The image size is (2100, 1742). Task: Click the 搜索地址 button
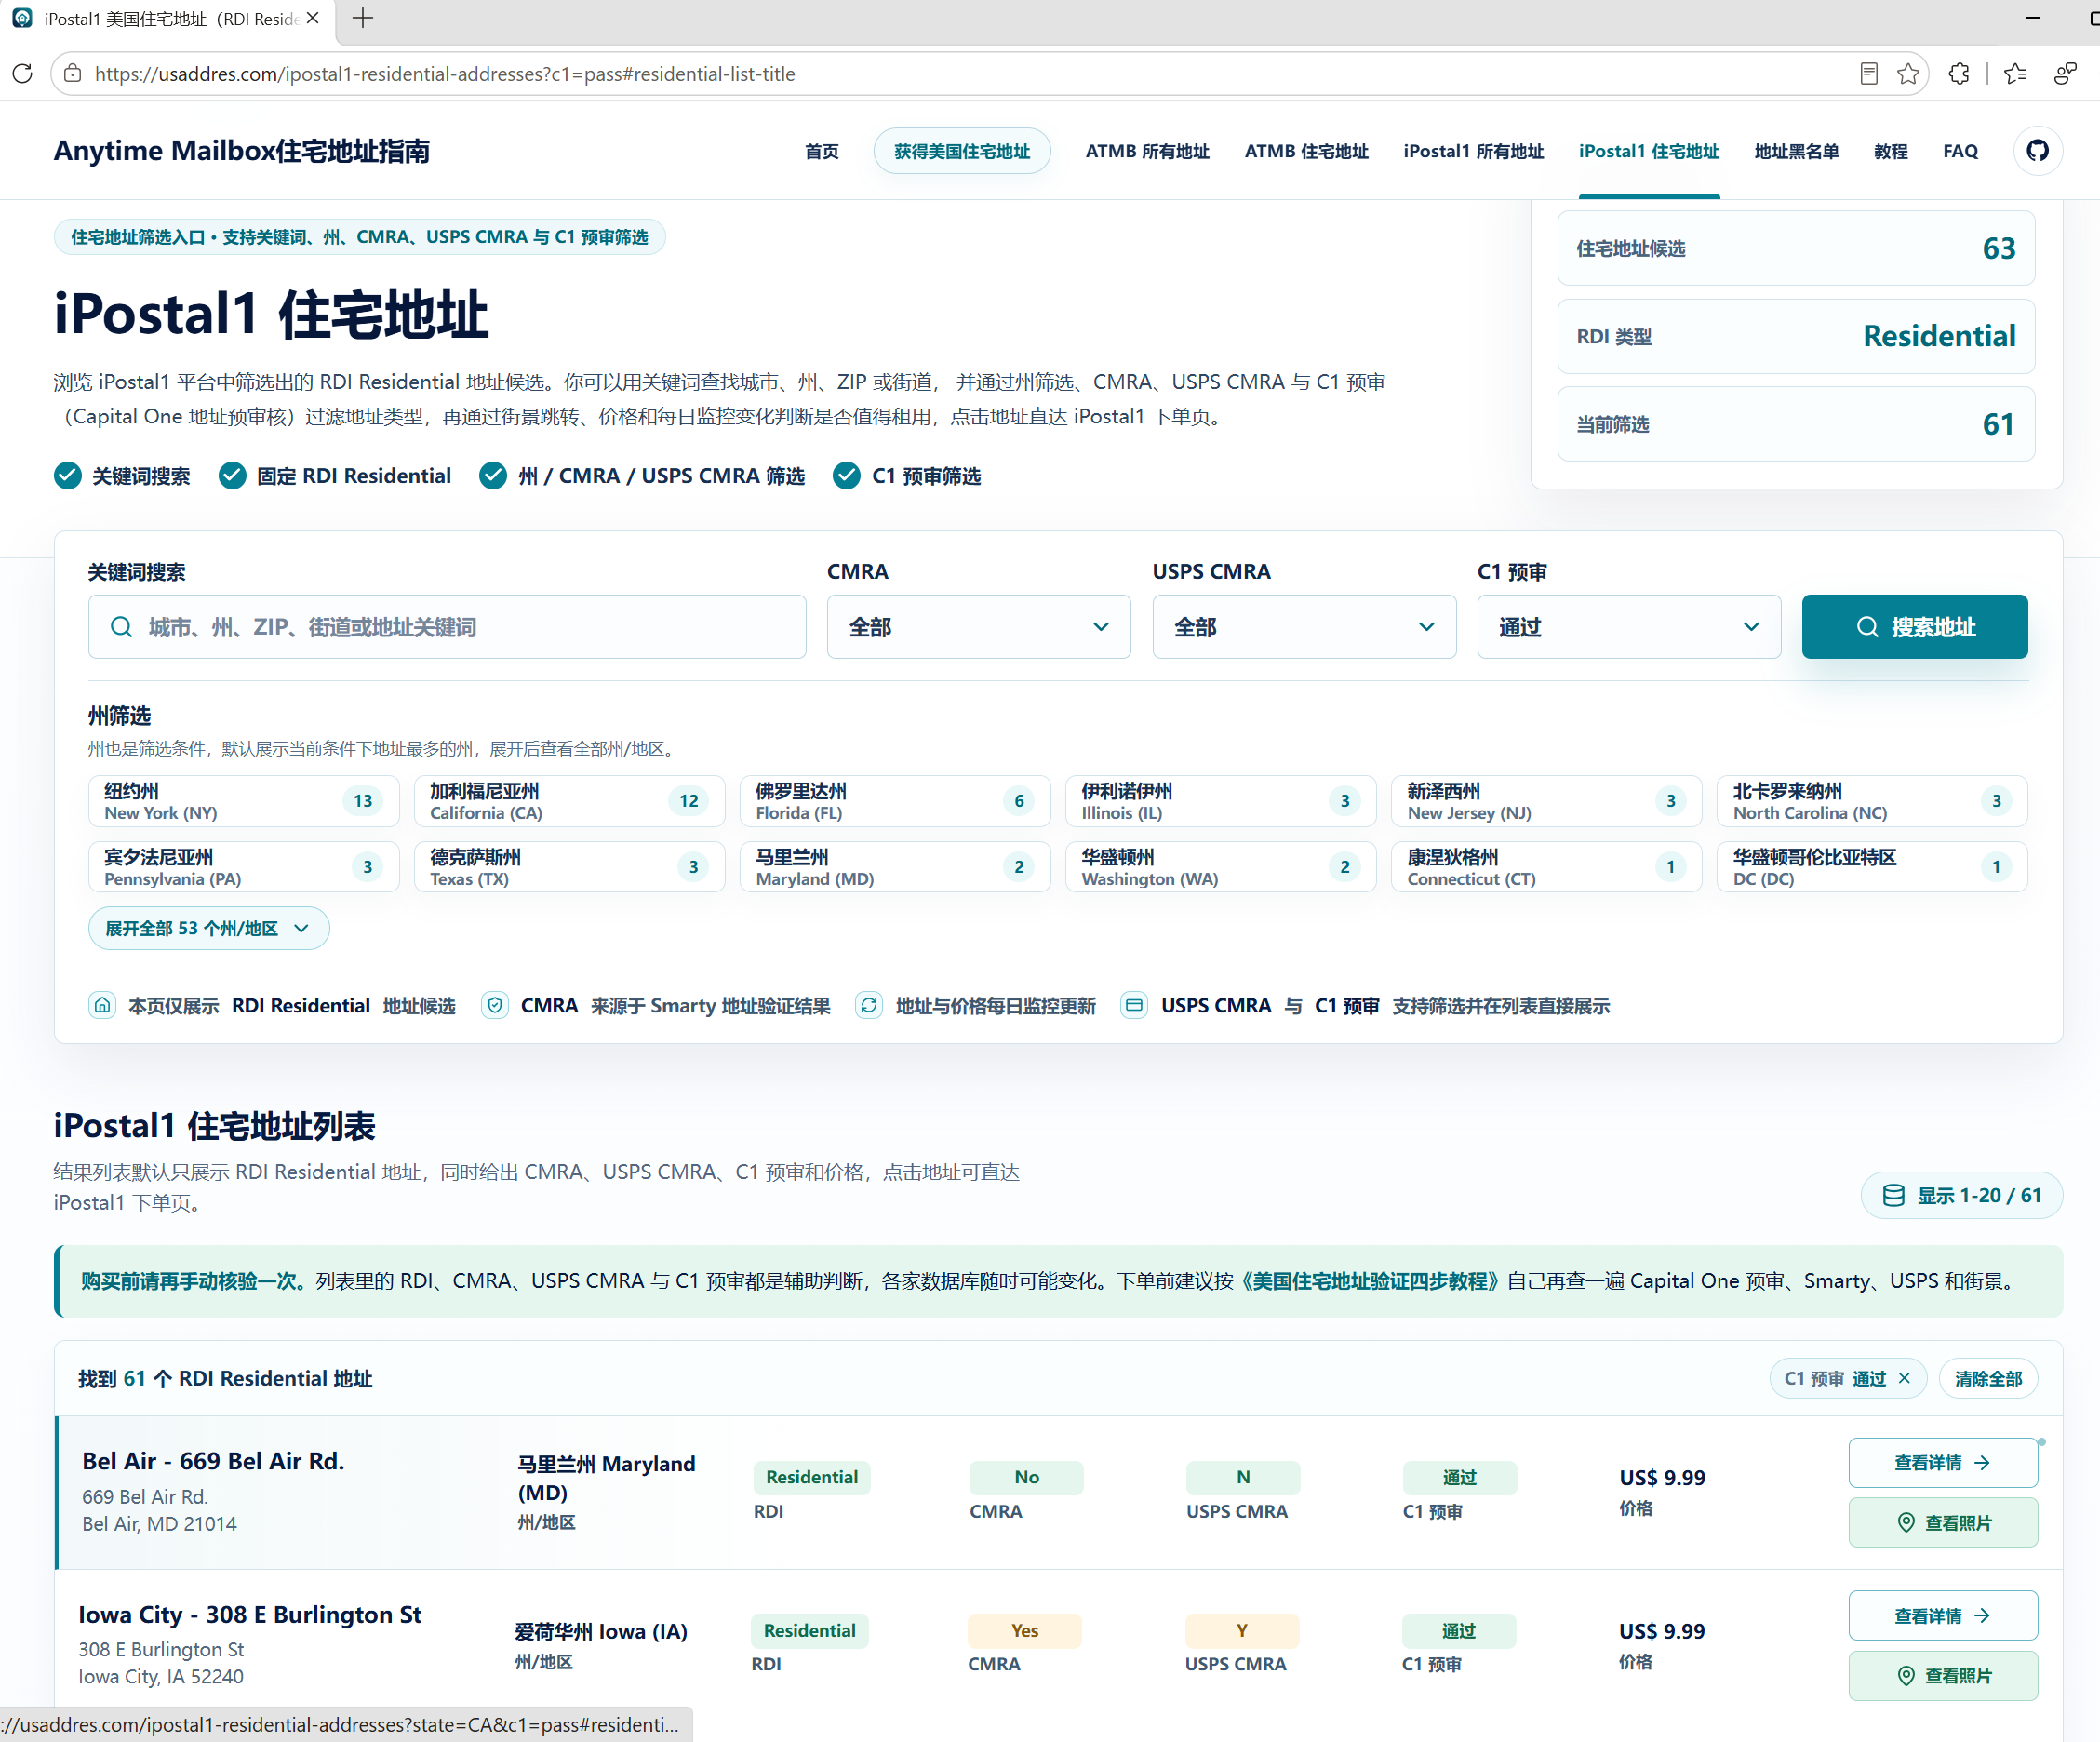[x=1914, y=627]
